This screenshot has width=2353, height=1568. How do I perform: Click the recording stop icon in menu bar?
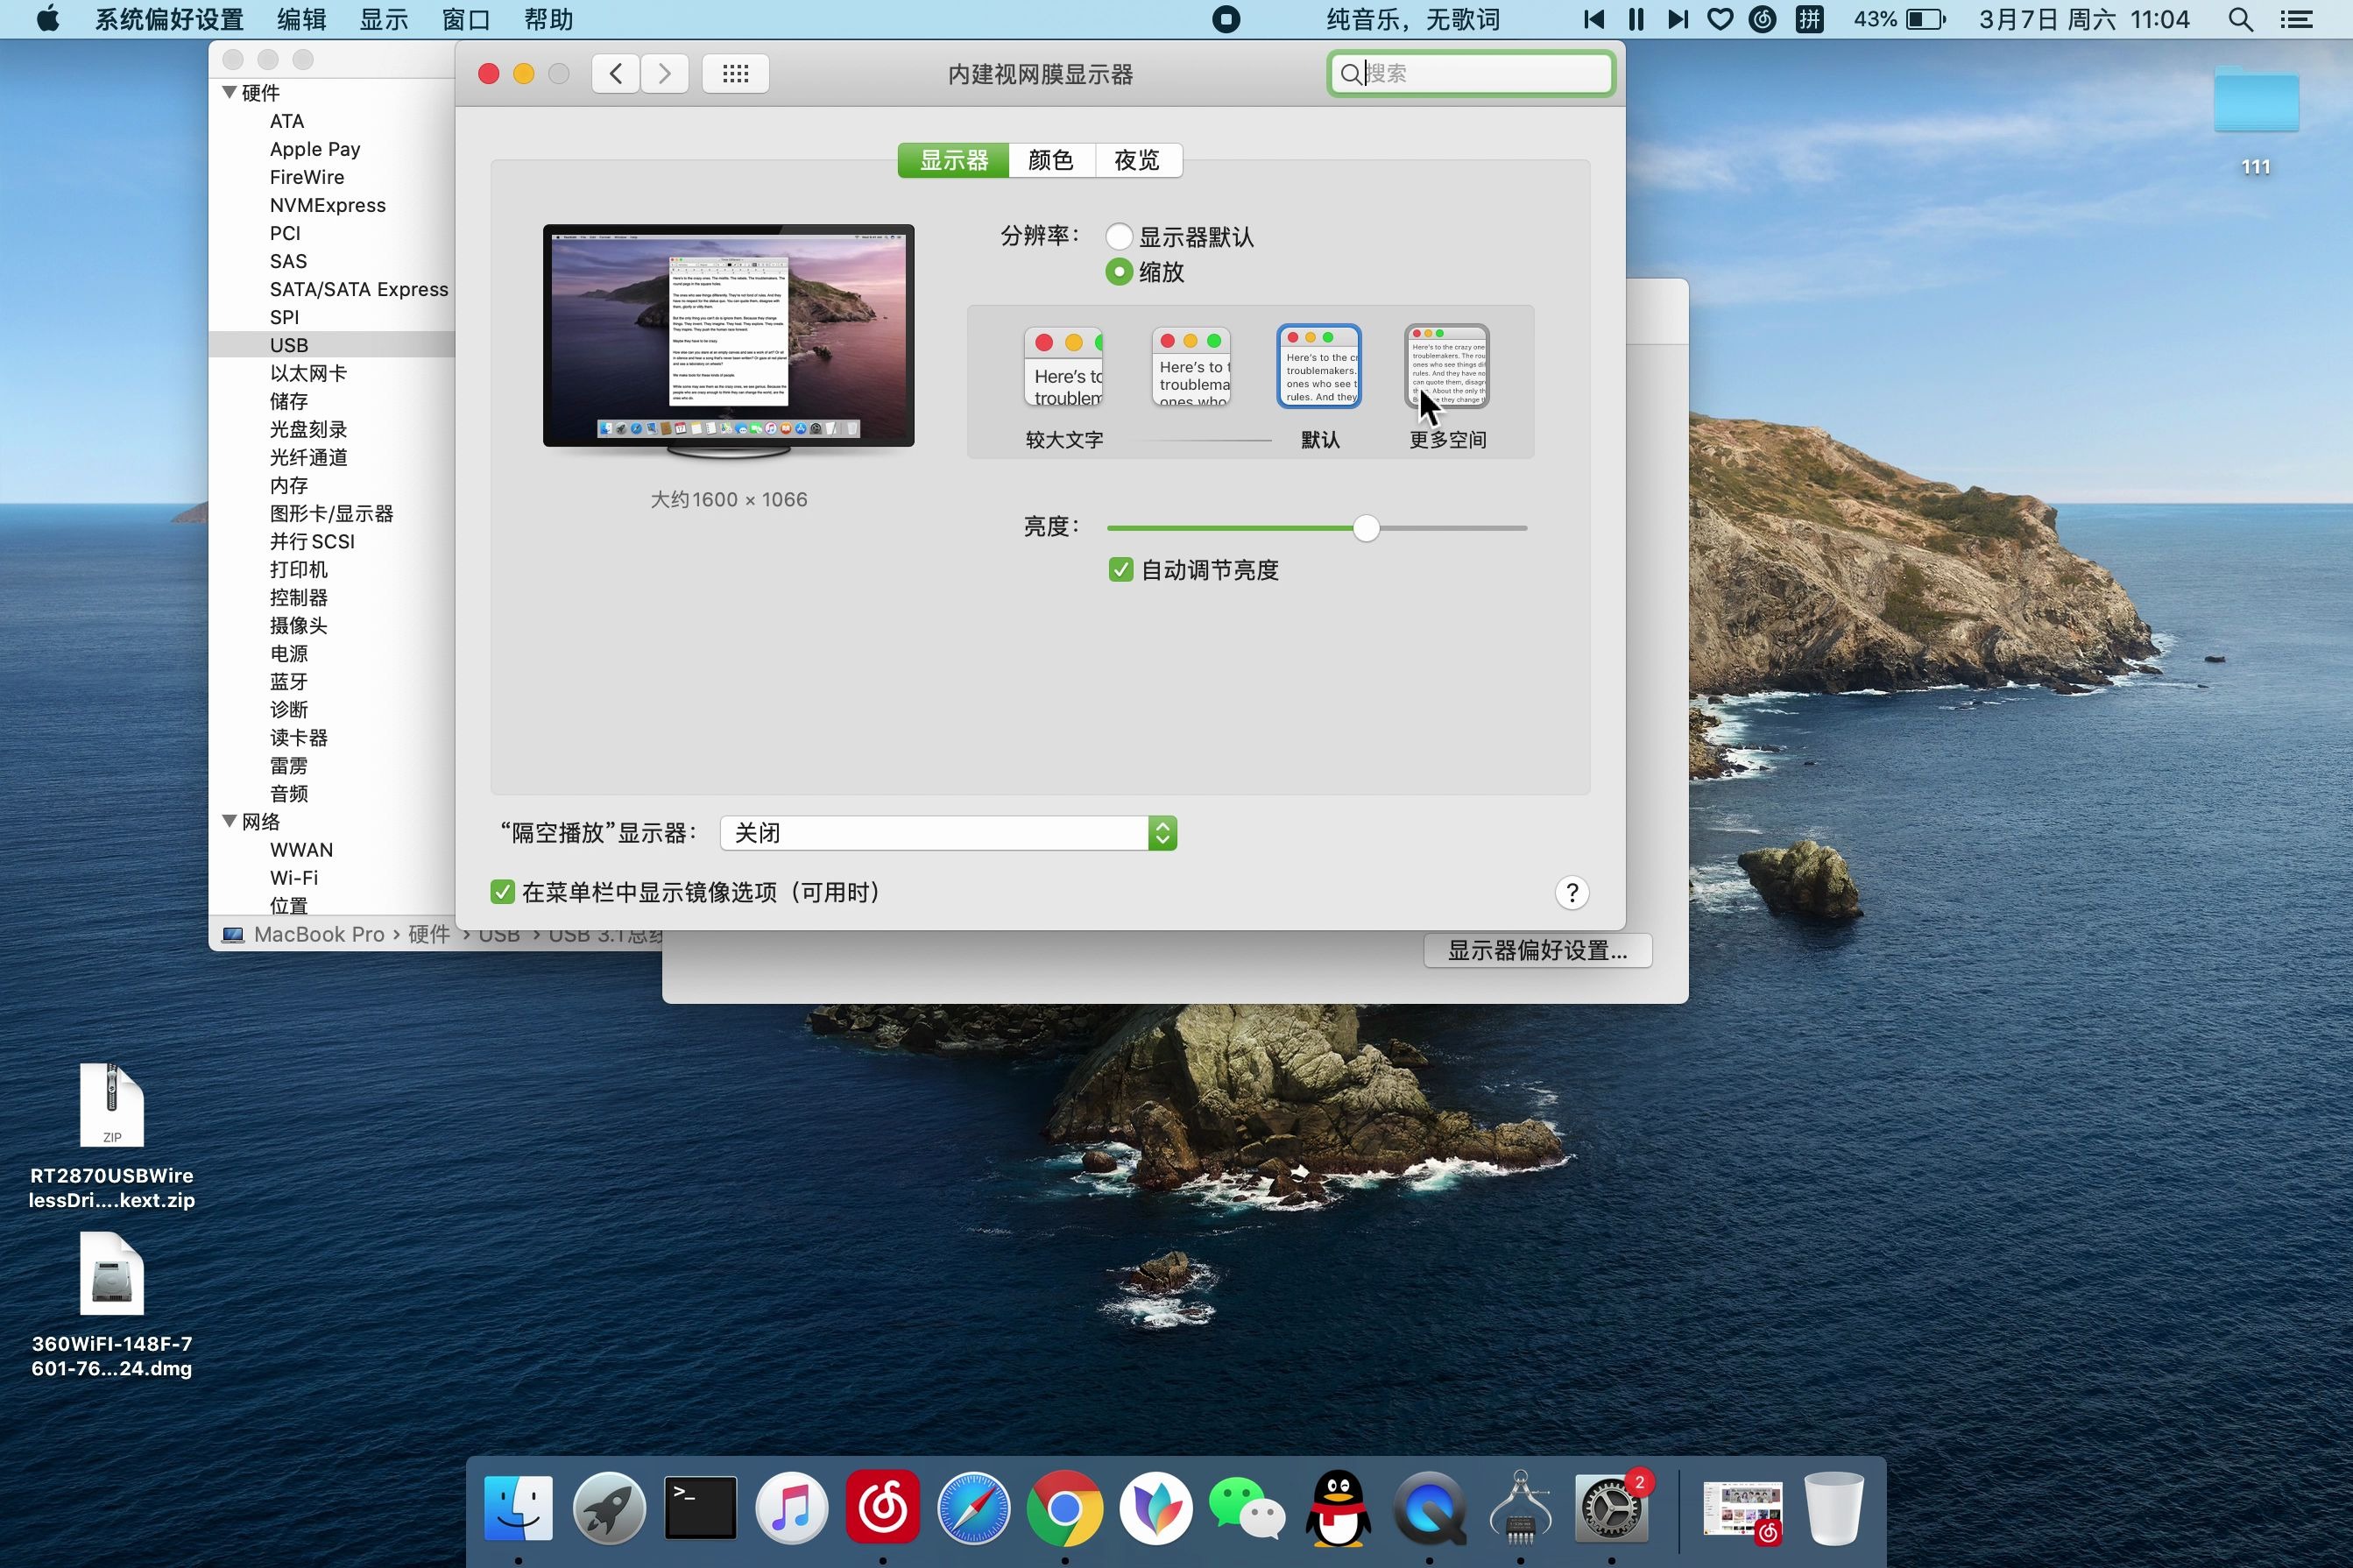[1226, 19]
